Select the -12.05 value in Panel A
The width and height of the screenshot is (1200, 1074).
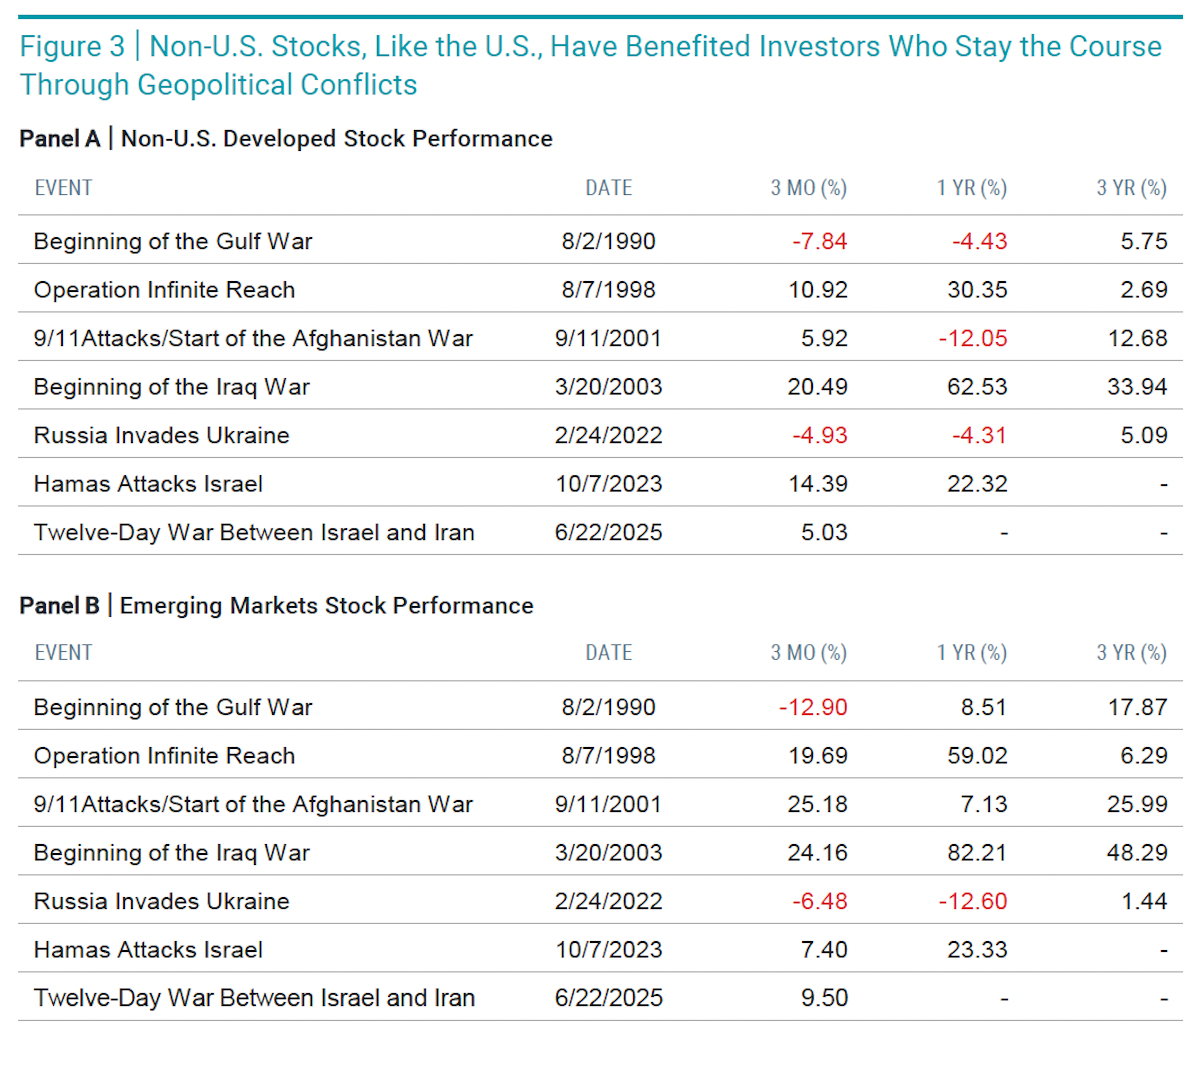(x=973, y=339)
